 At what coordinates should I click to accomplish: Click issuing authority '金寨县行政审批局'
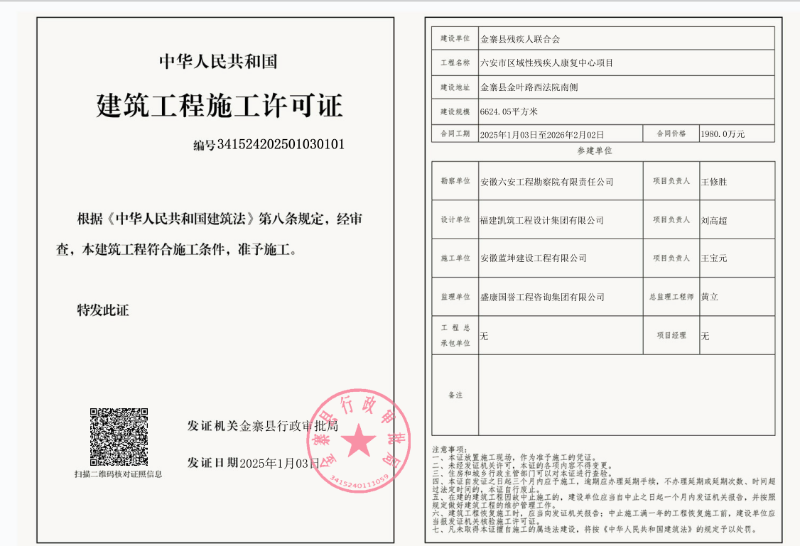(x=289, y=426)
